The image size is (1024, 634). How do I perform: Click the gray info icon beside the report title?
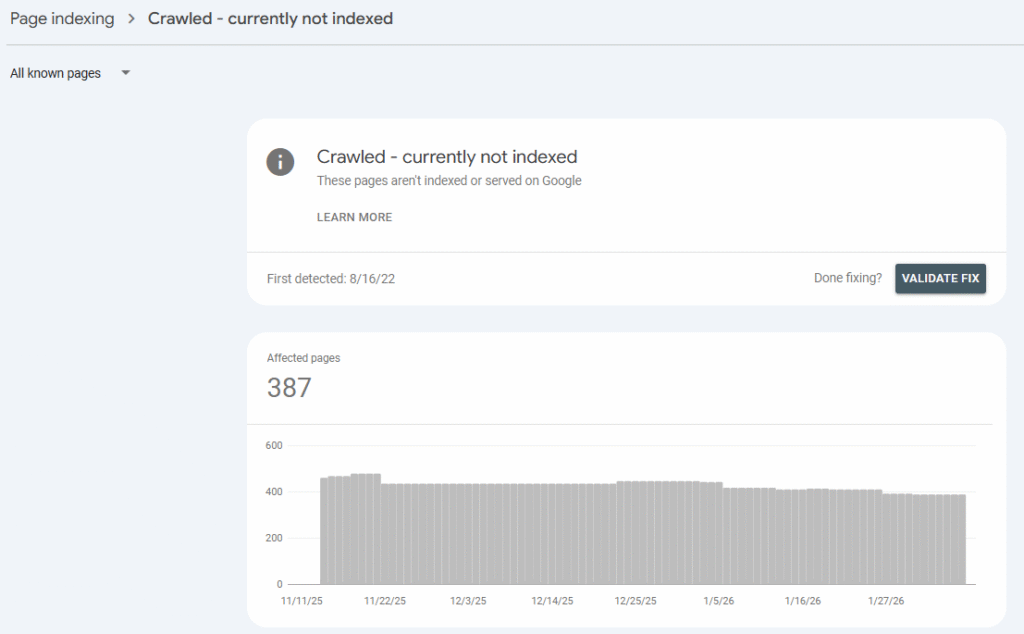(280, 162)
